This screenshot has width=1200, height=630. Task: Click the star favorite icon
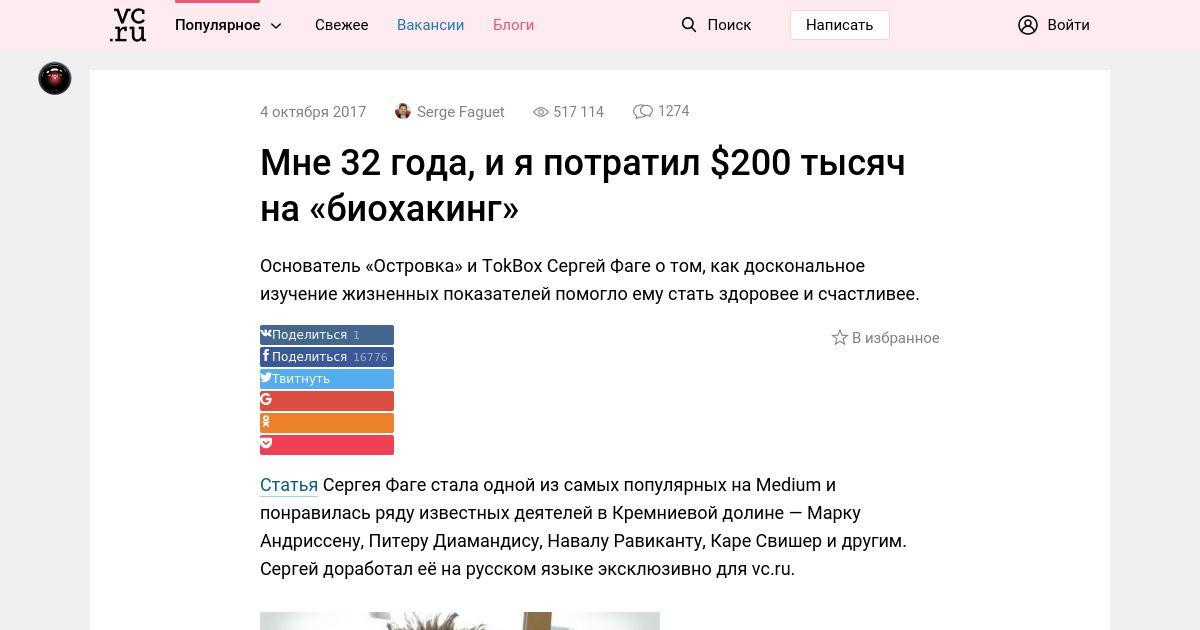coord(840,338)
